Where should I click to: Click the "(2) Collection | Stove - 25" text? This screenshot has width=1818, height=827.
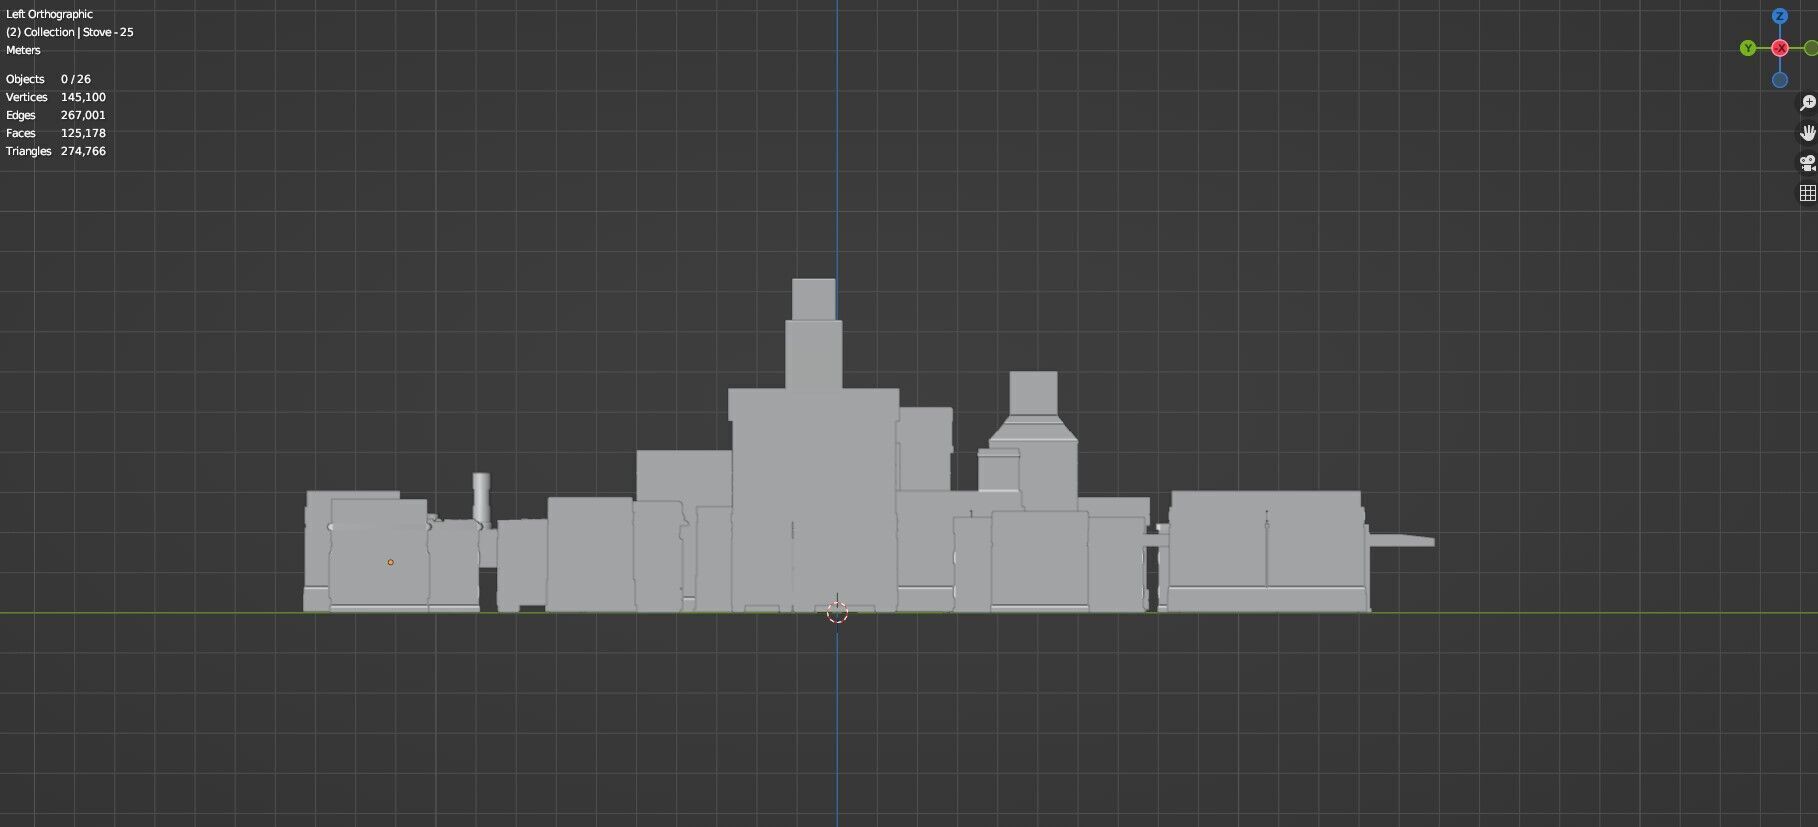(x=70, y=32)
